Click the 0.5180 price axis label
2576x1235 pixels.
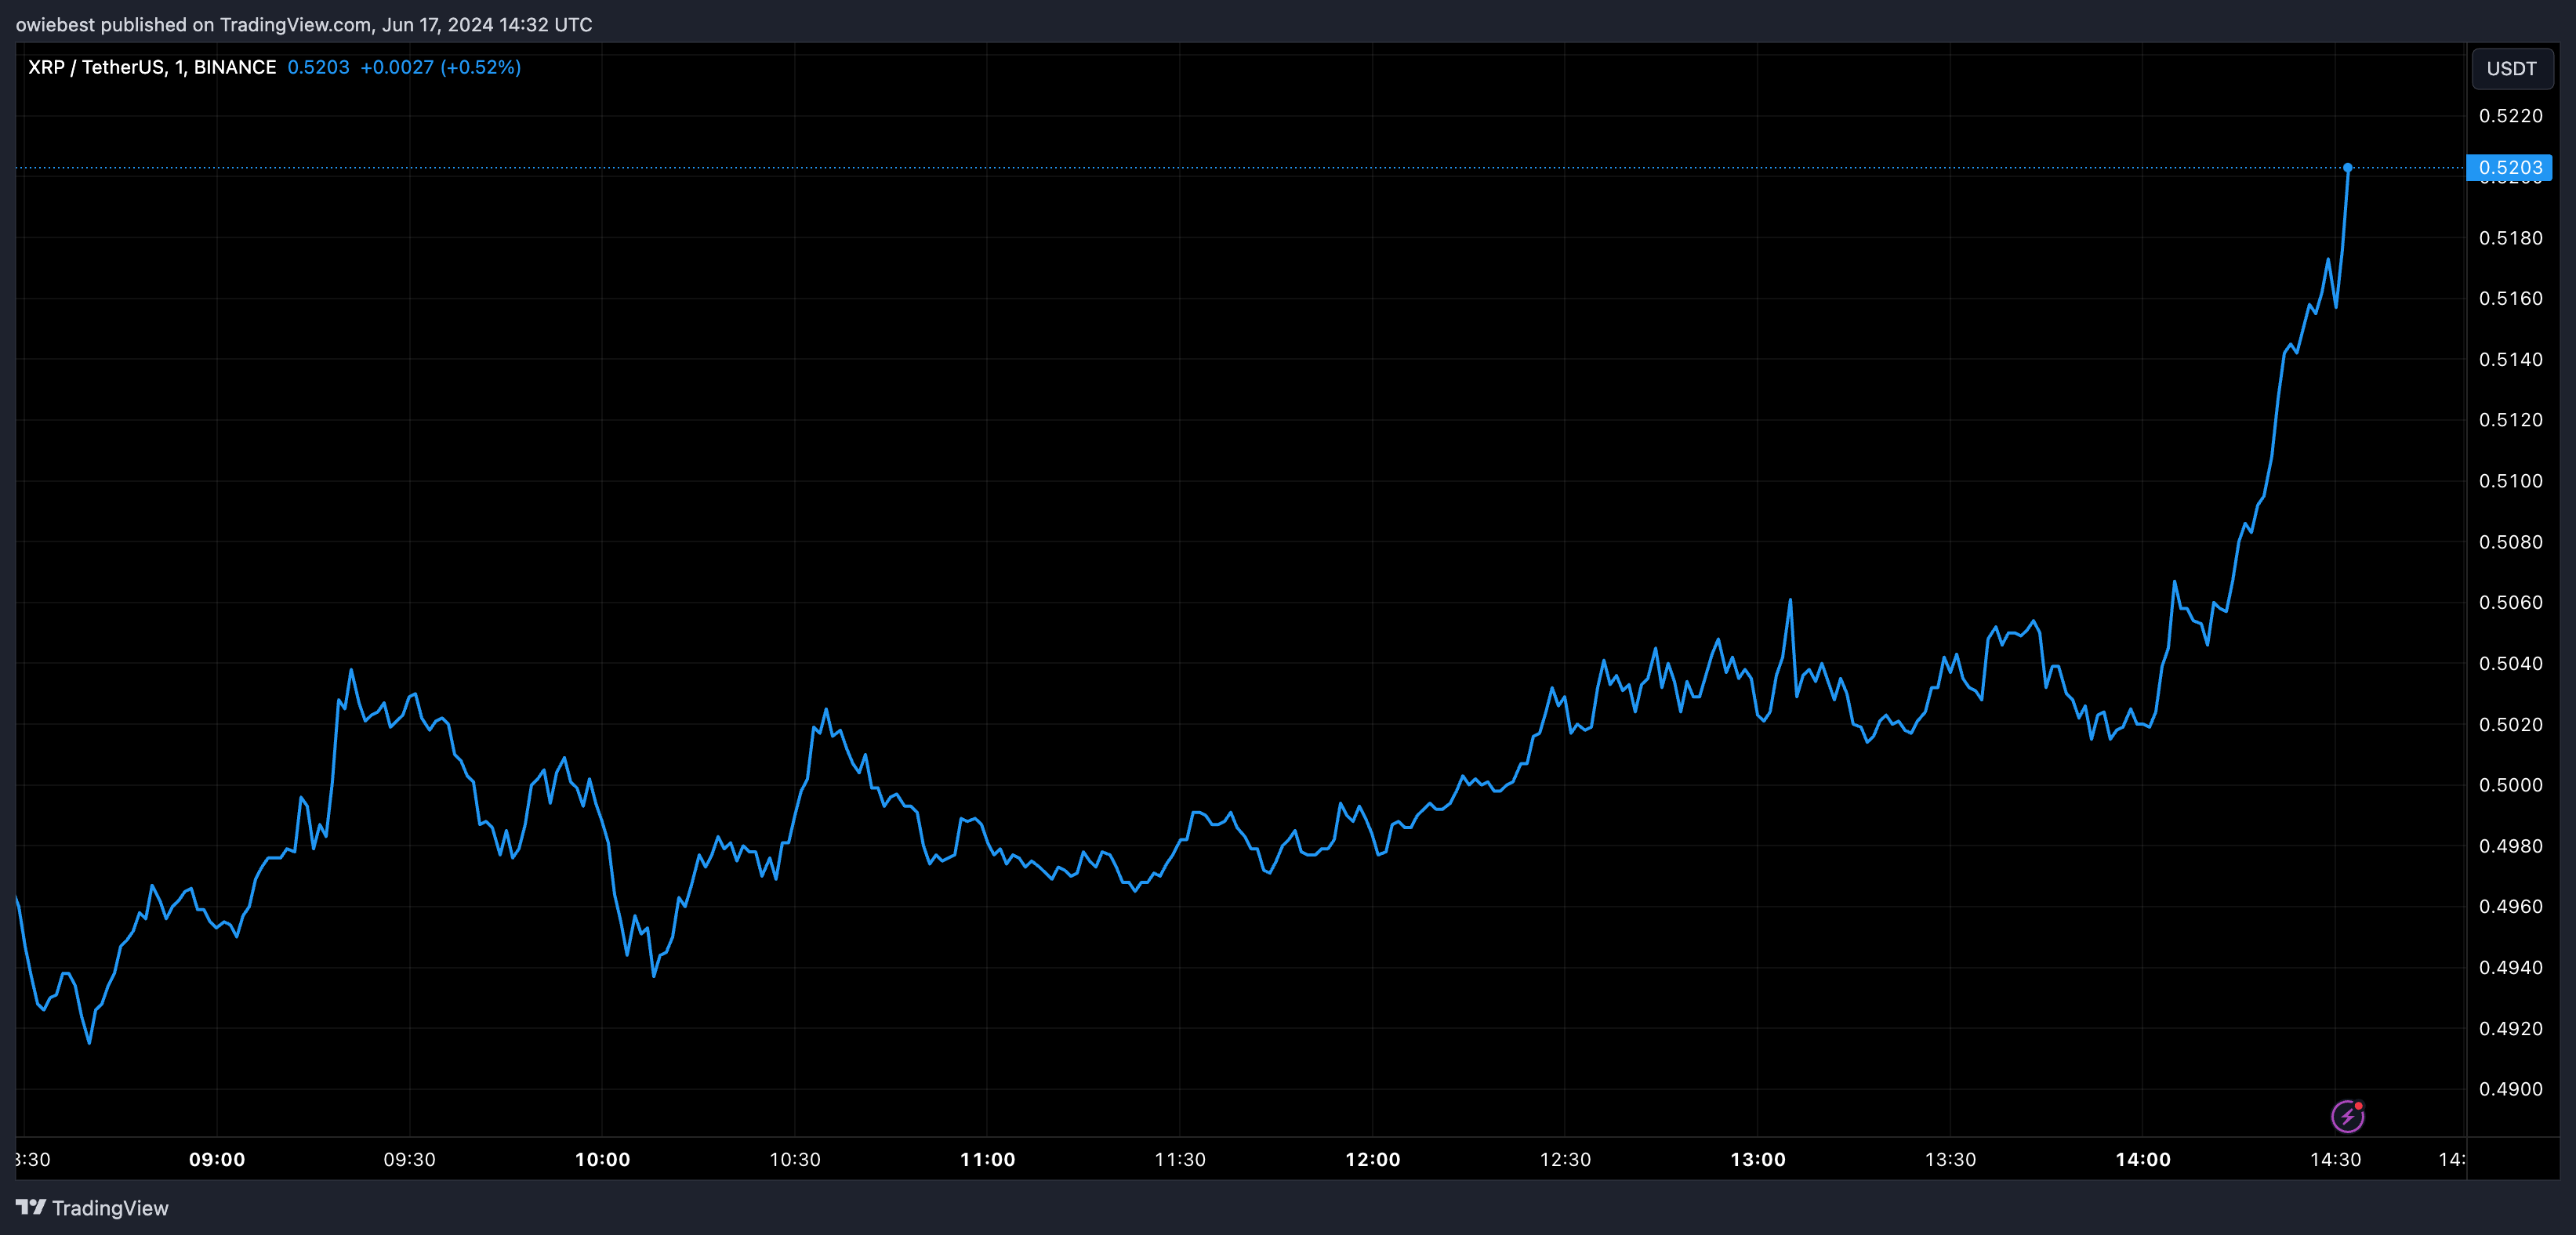2510,238
